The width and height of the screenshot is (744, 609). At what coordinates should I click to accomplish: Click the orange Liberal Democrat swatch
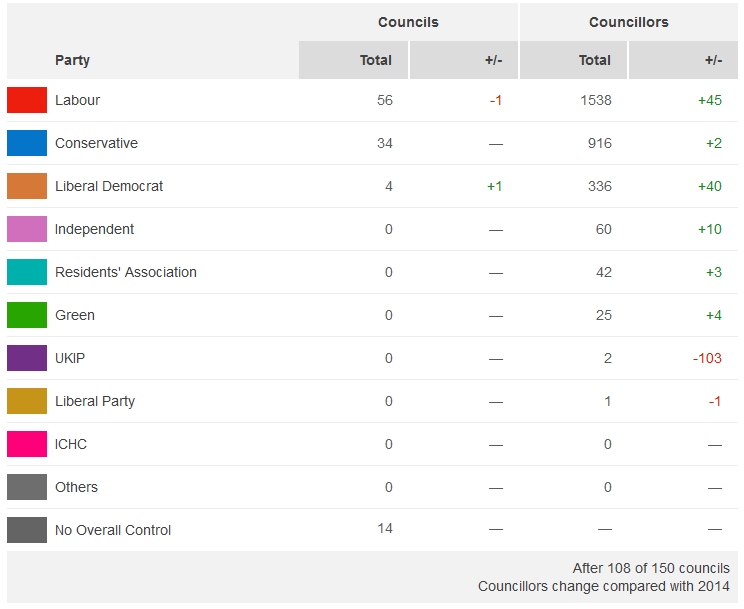[x=27, y=186]
